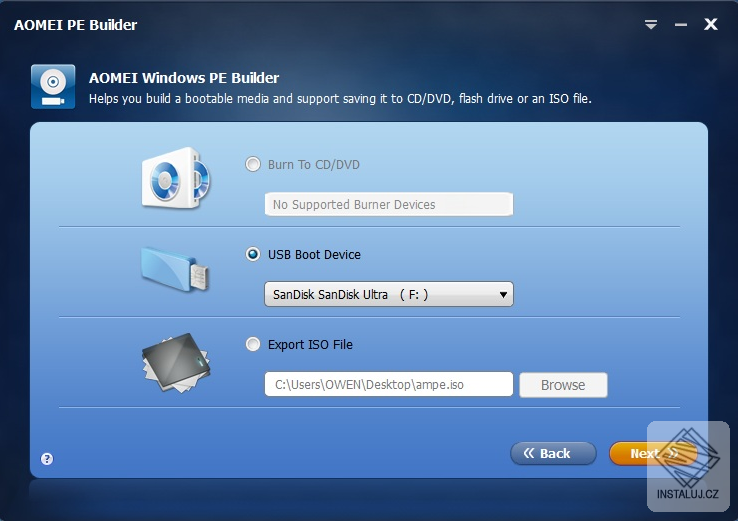Click the CD/DVD burner drive icon
738x521 pixels.
[176, 178]
